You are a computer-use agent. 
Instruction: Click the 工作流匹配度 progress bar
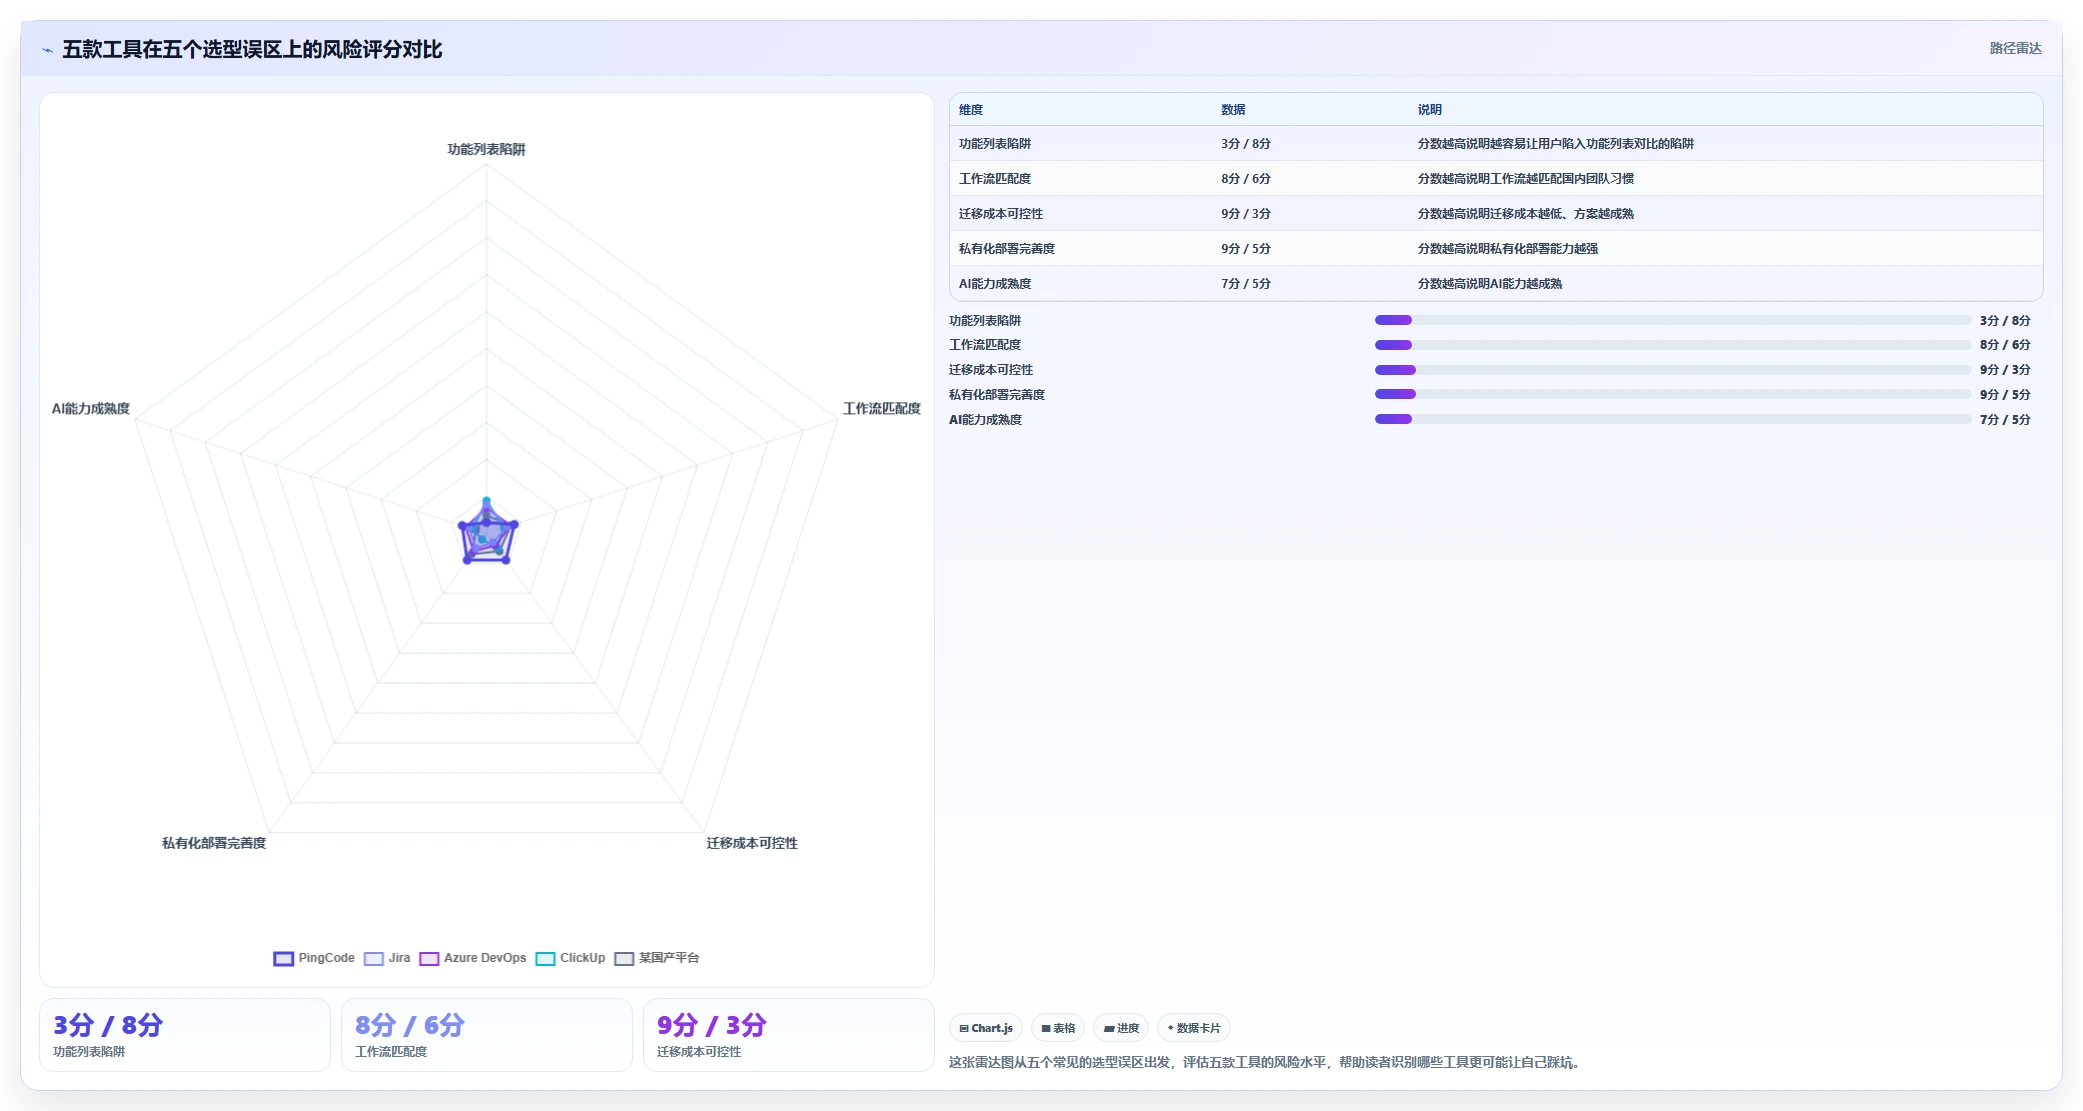pyautogui.click(x=1673, y=345)
